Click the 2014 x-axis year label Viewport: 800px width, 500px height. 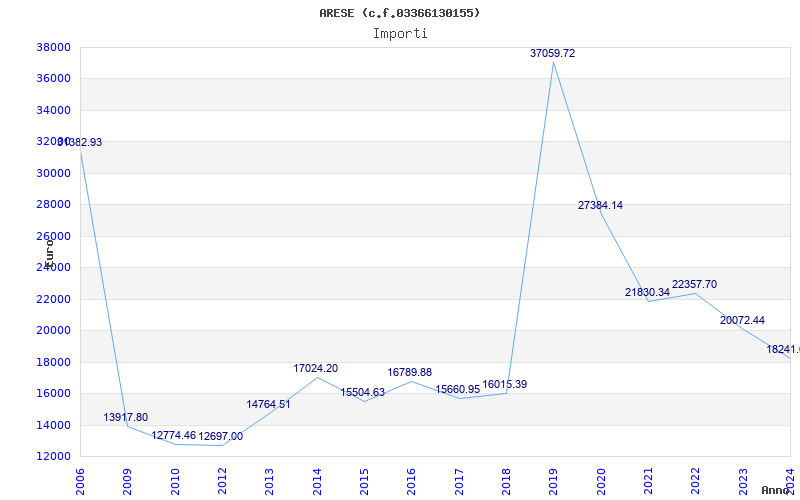pyautogui.click(x=317, y=482)
